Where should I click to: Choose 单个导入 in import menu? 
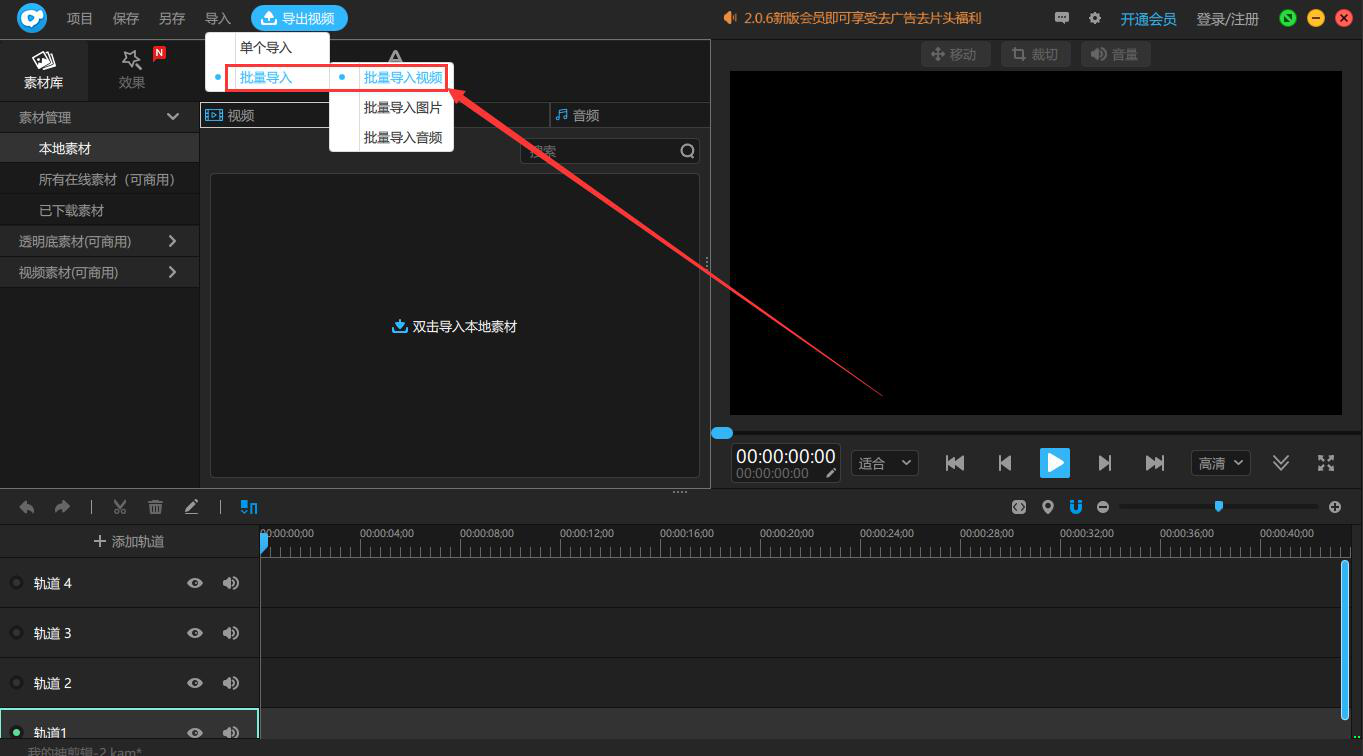click(x=266, y=47)
